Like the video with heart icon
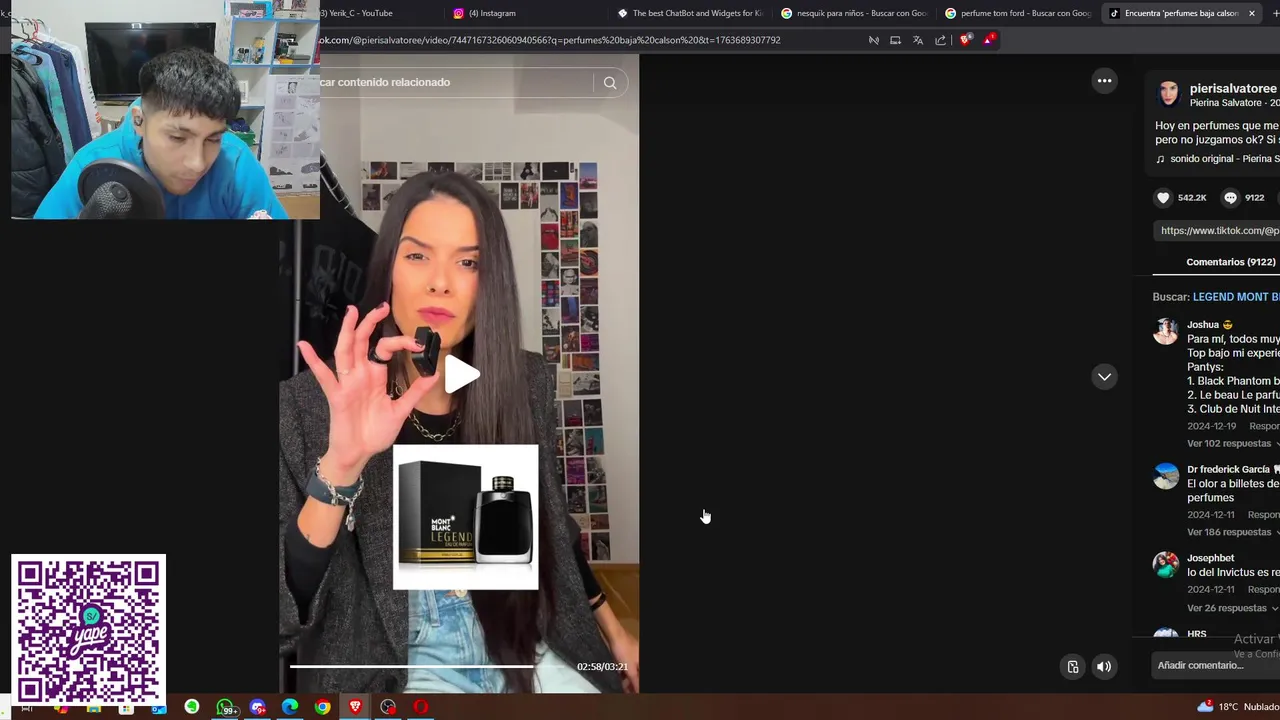 (1163, 198)
